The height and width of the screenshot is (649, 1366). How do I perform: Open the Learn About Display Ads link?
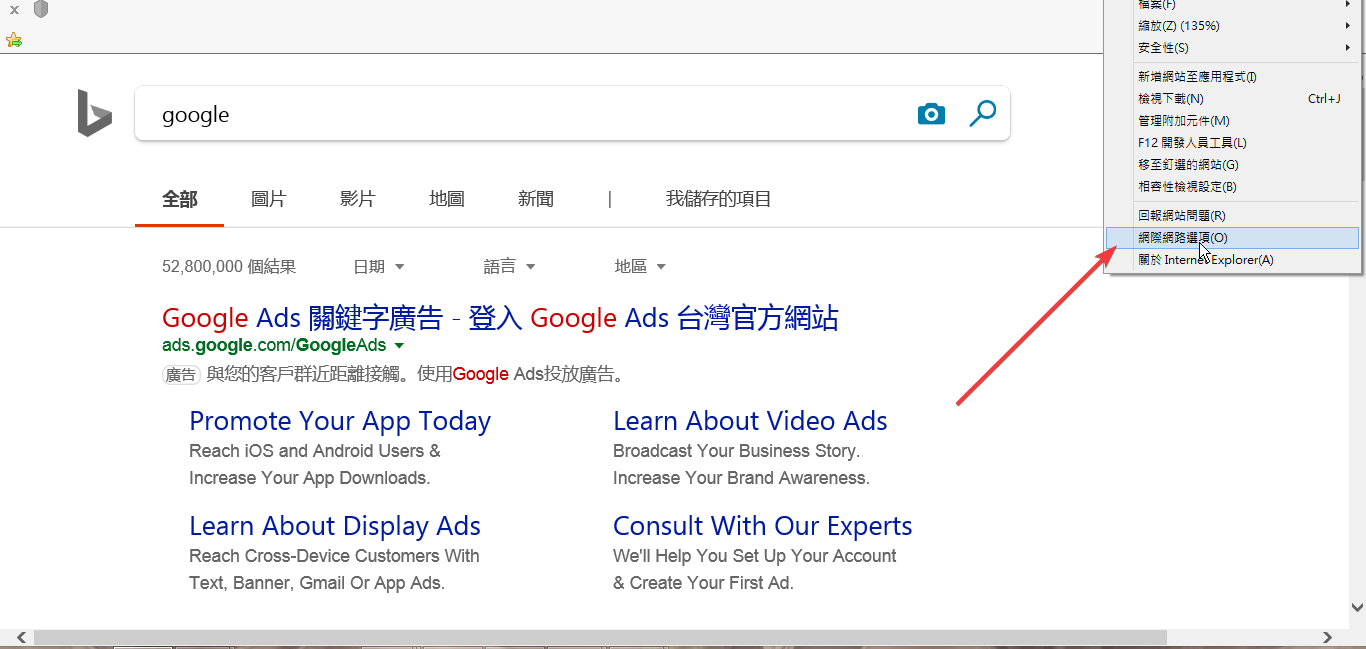(335, 526)
